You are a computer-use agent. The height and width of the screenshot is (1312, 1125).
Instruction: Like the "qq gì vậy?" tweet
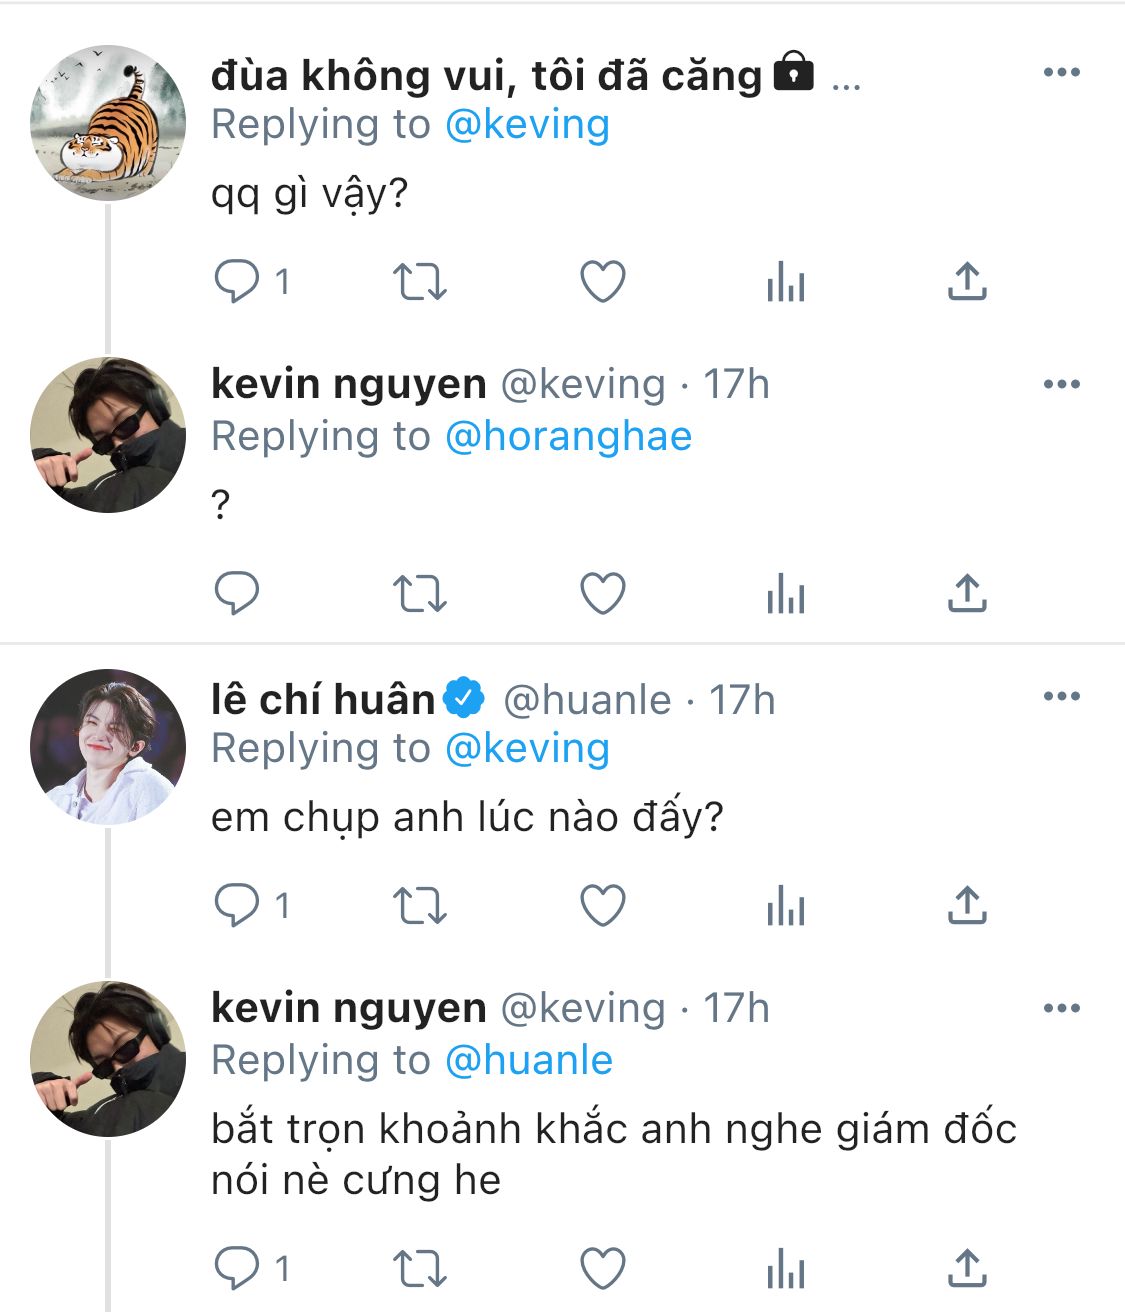(x=603, y=282)
